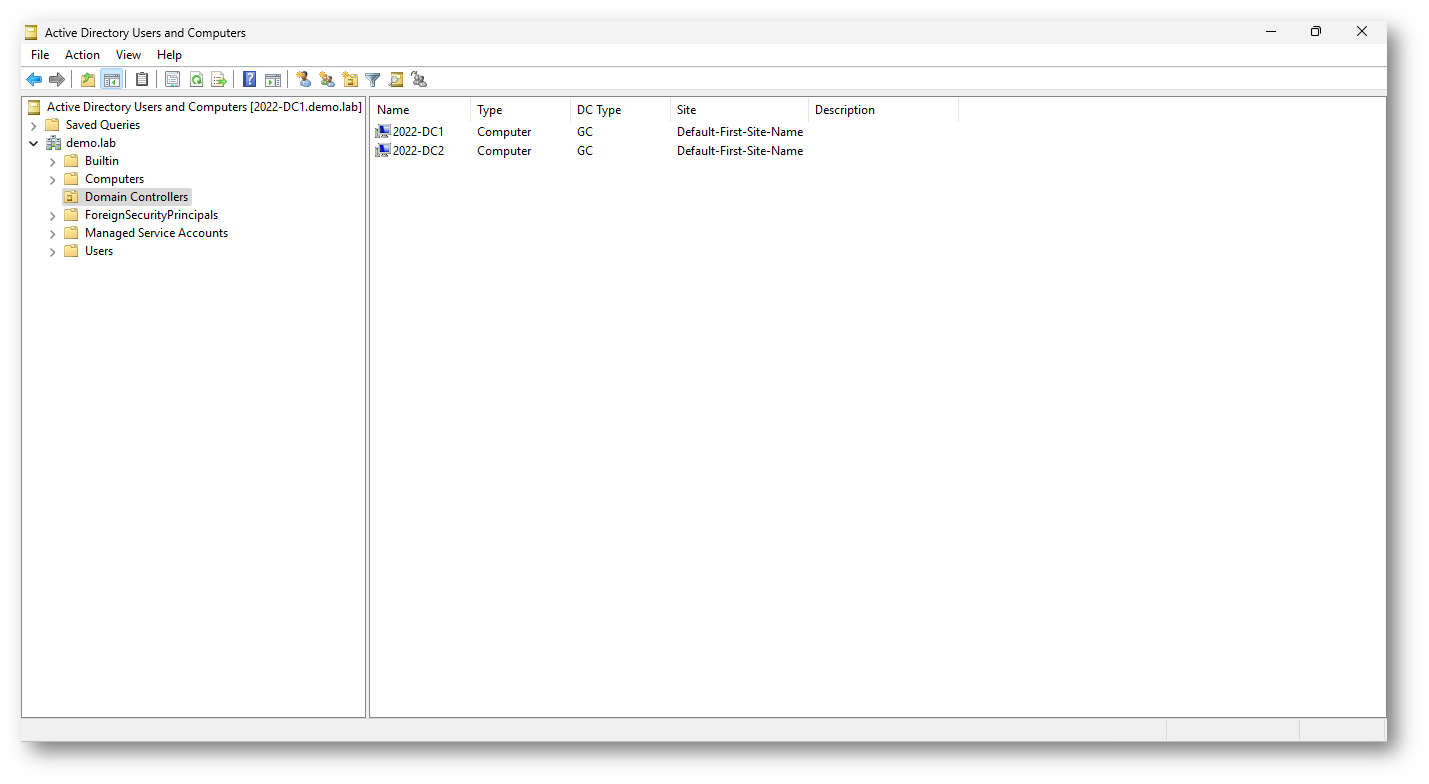Click the Add to group toolbar icon
The width and height of the screenshot is (1429, 784).
(x=419, y=80)
